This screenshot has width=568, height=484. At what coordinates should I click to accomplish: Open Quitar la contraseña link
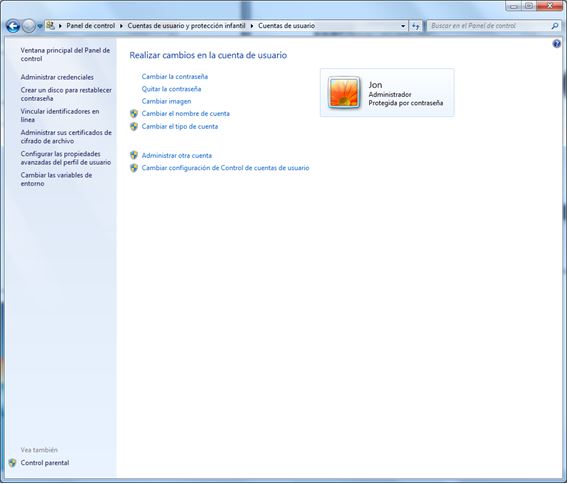[x=171, y=89]
